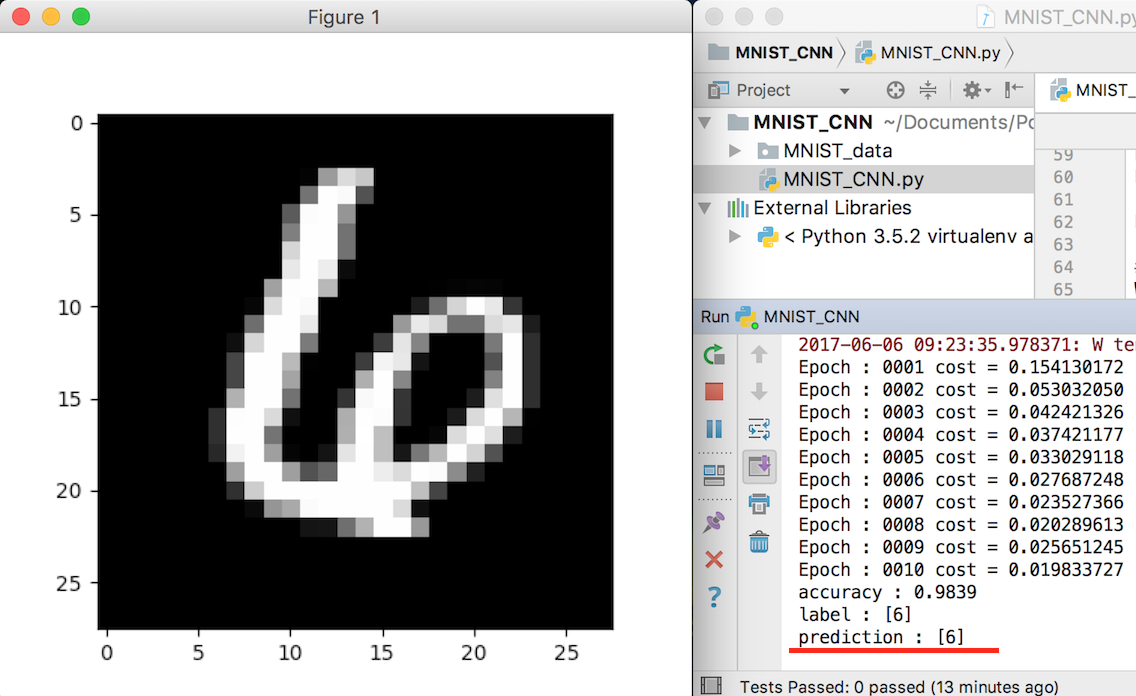Screen dimensions: 1136x696
Task: Click Tests Passed status bar message
Action: (898, 687)
